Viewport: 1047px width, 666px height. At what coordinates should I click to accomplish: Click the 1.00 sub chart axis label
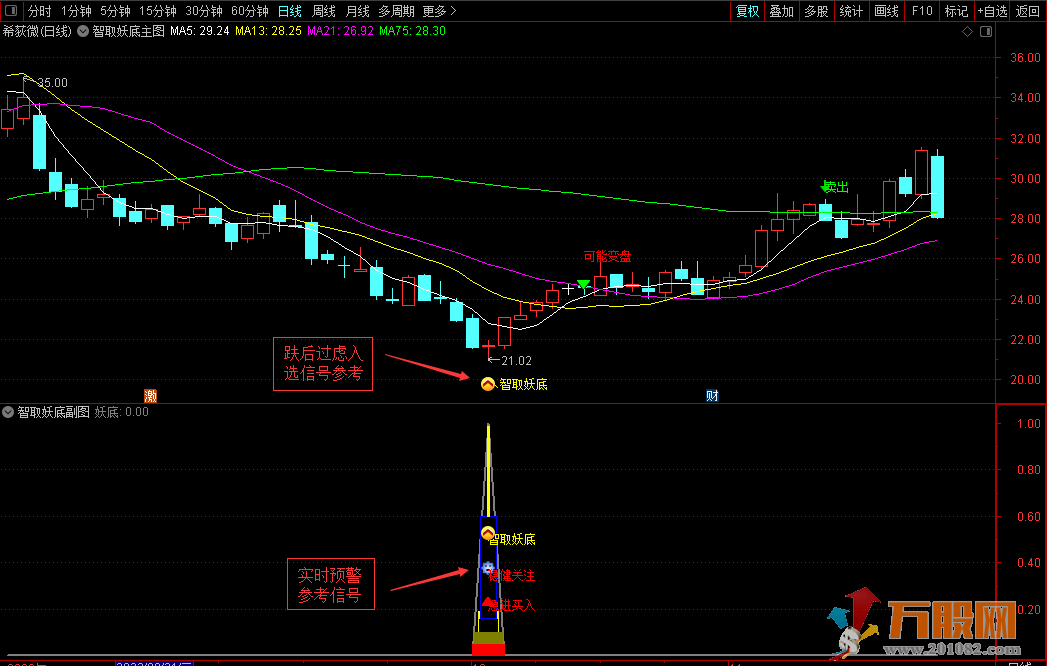point(1028,424)
